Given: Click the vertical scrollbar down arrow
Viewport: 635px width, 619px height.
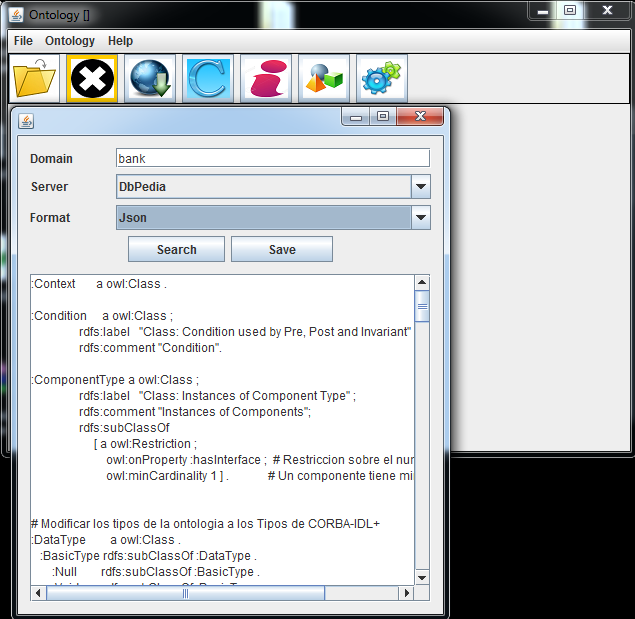Looking at the screenshot, I should point(422,578).
